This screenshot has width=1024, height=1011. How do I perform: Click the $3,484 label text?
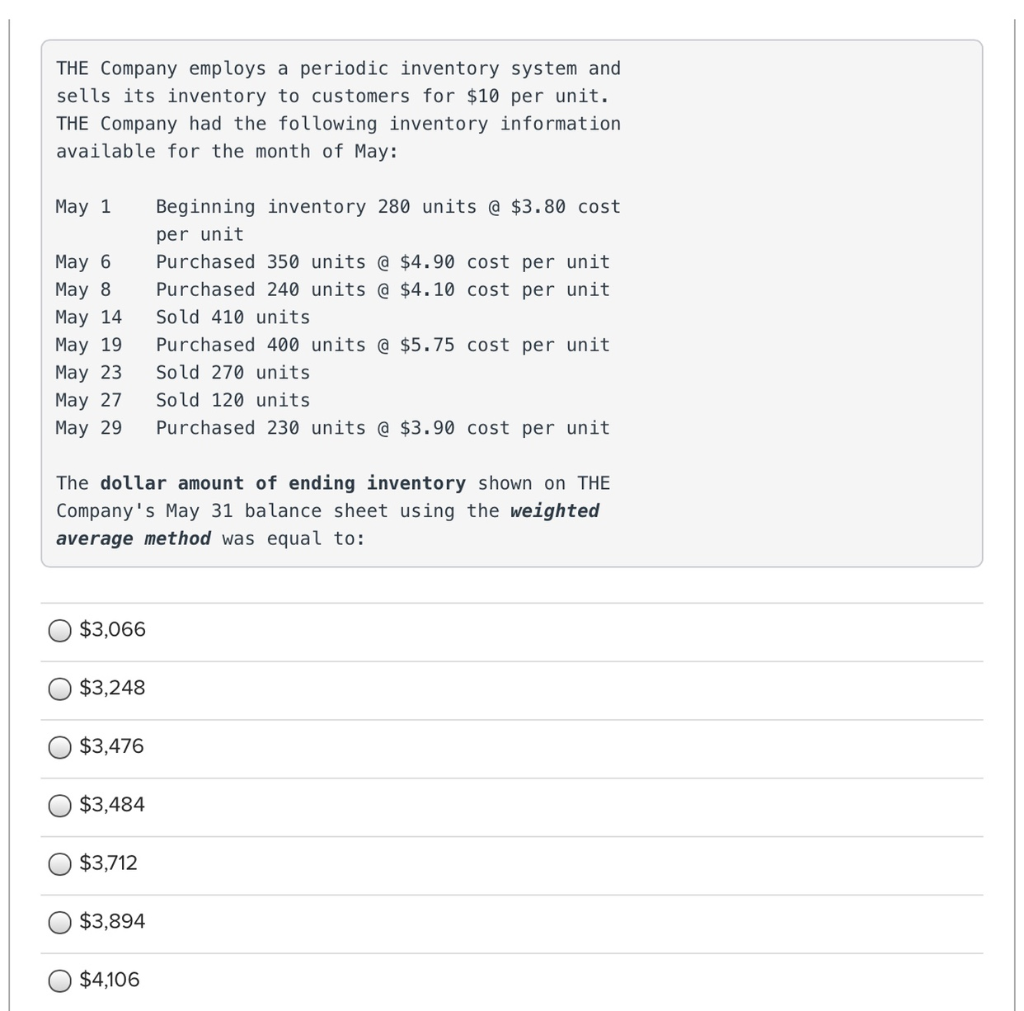110,805
